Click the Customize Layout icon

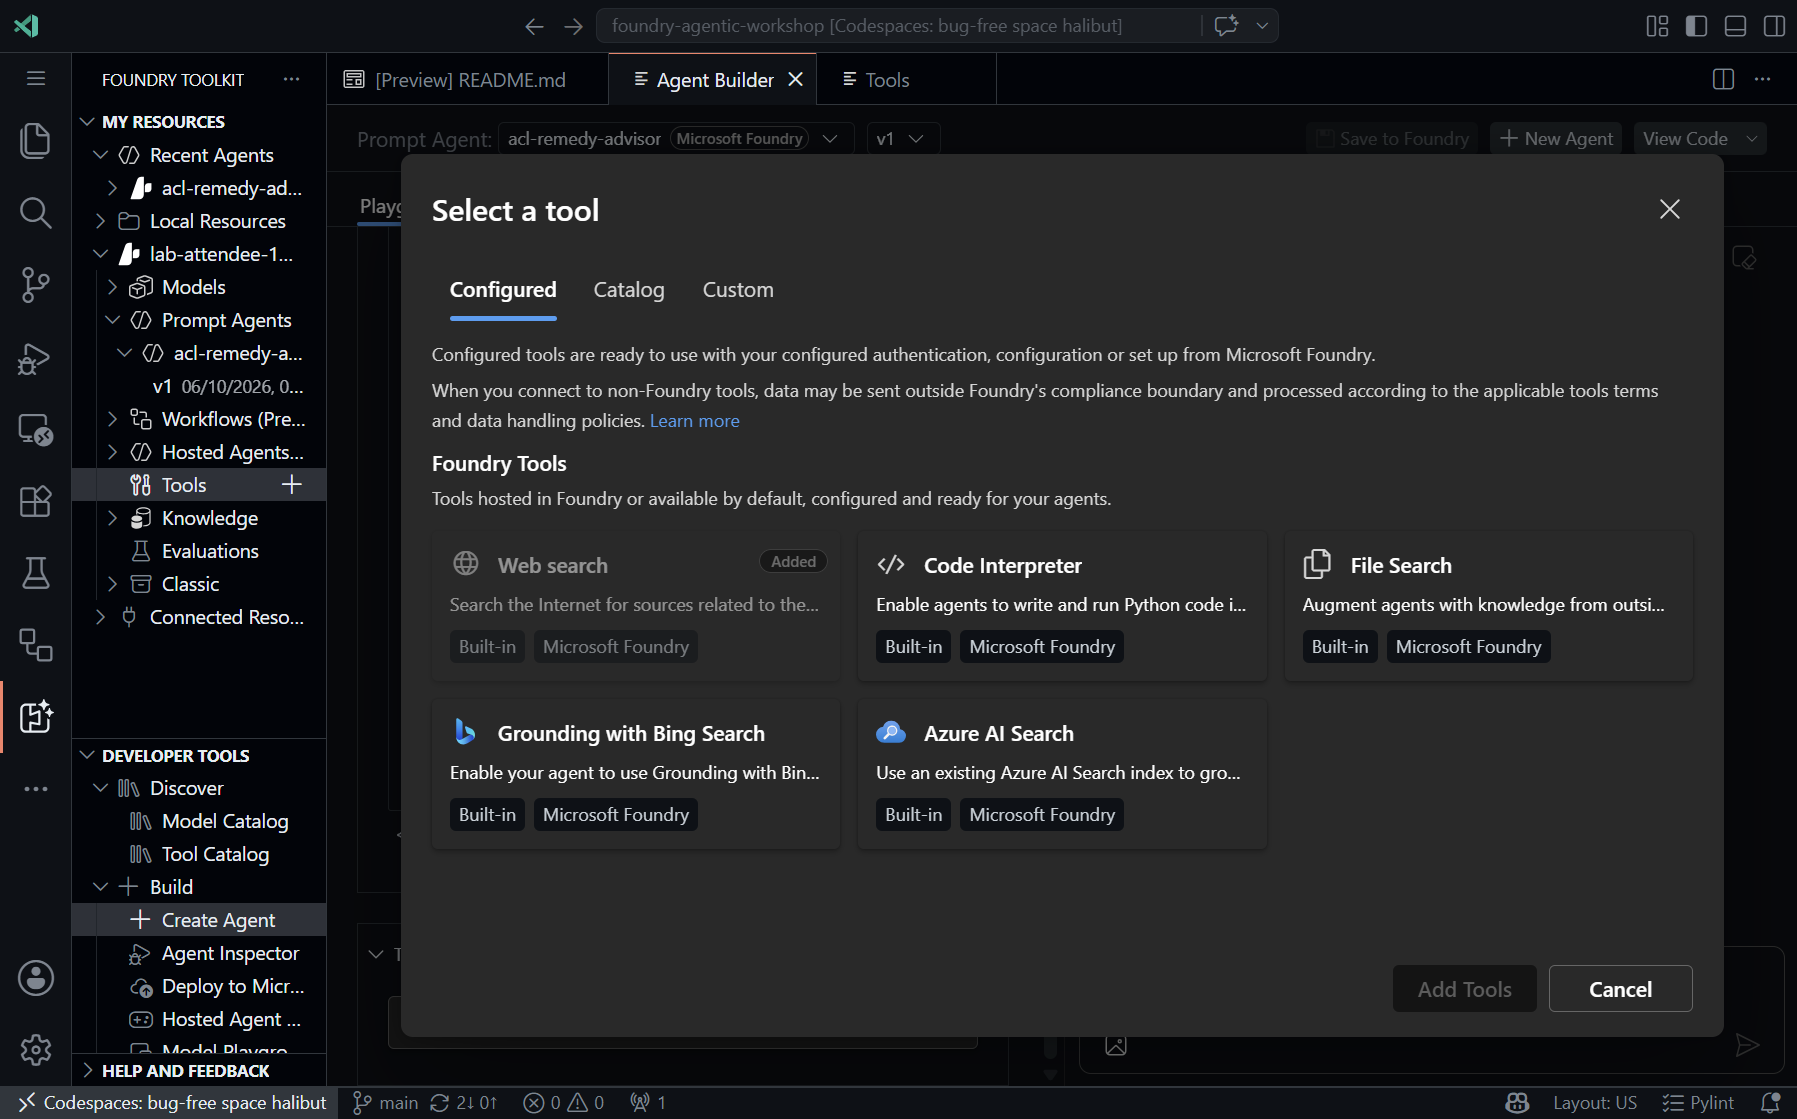(1657, 26)
